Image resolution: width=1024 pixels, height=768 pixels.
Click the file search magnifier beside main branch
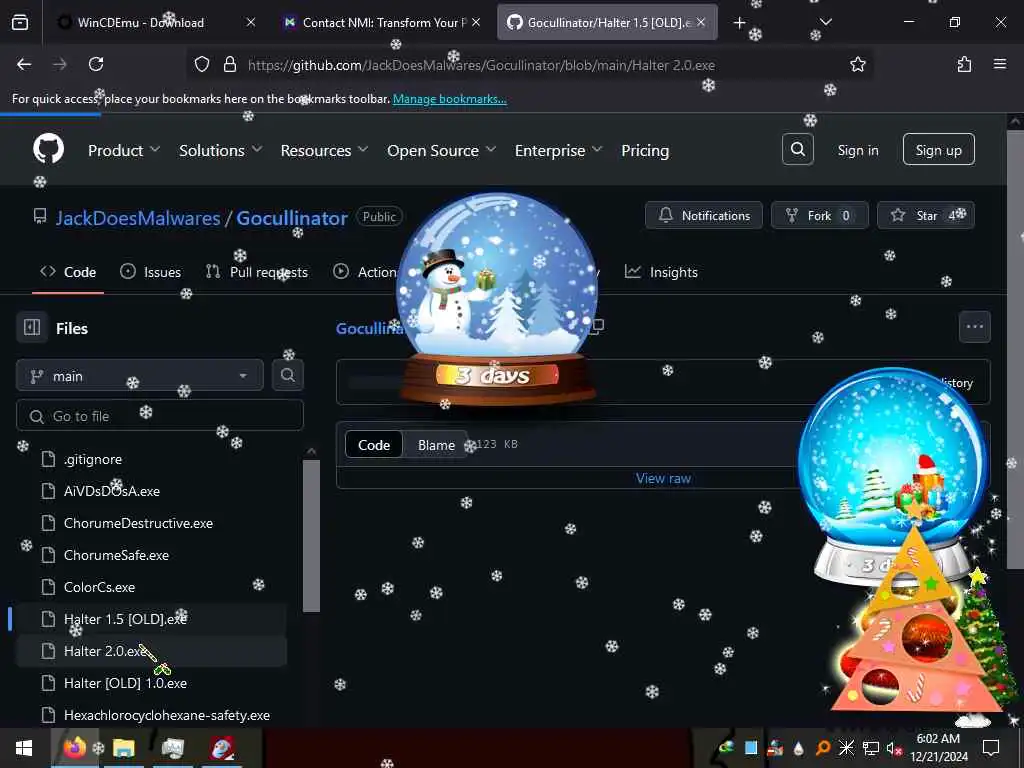point(287,375)
